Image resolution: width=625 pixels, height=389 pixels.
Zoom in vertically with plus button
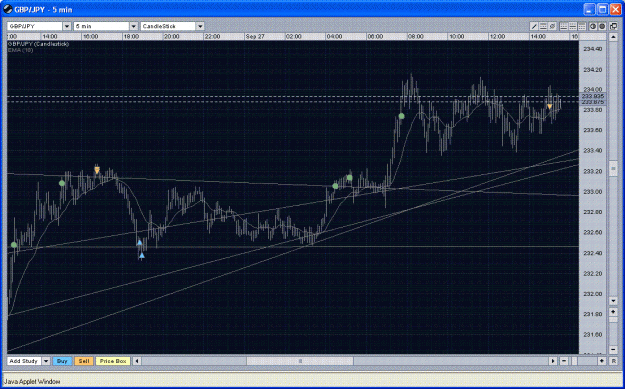point(613,312)
